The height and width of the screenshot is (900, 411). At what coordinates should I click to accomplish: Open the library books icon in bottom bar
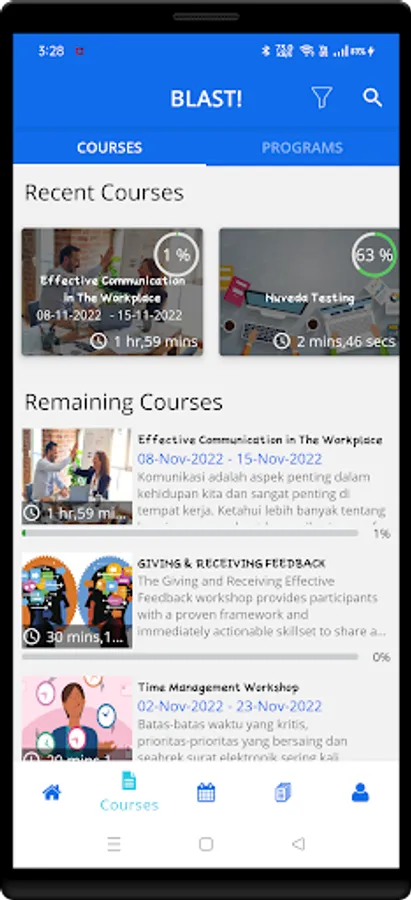click(282, 793)
